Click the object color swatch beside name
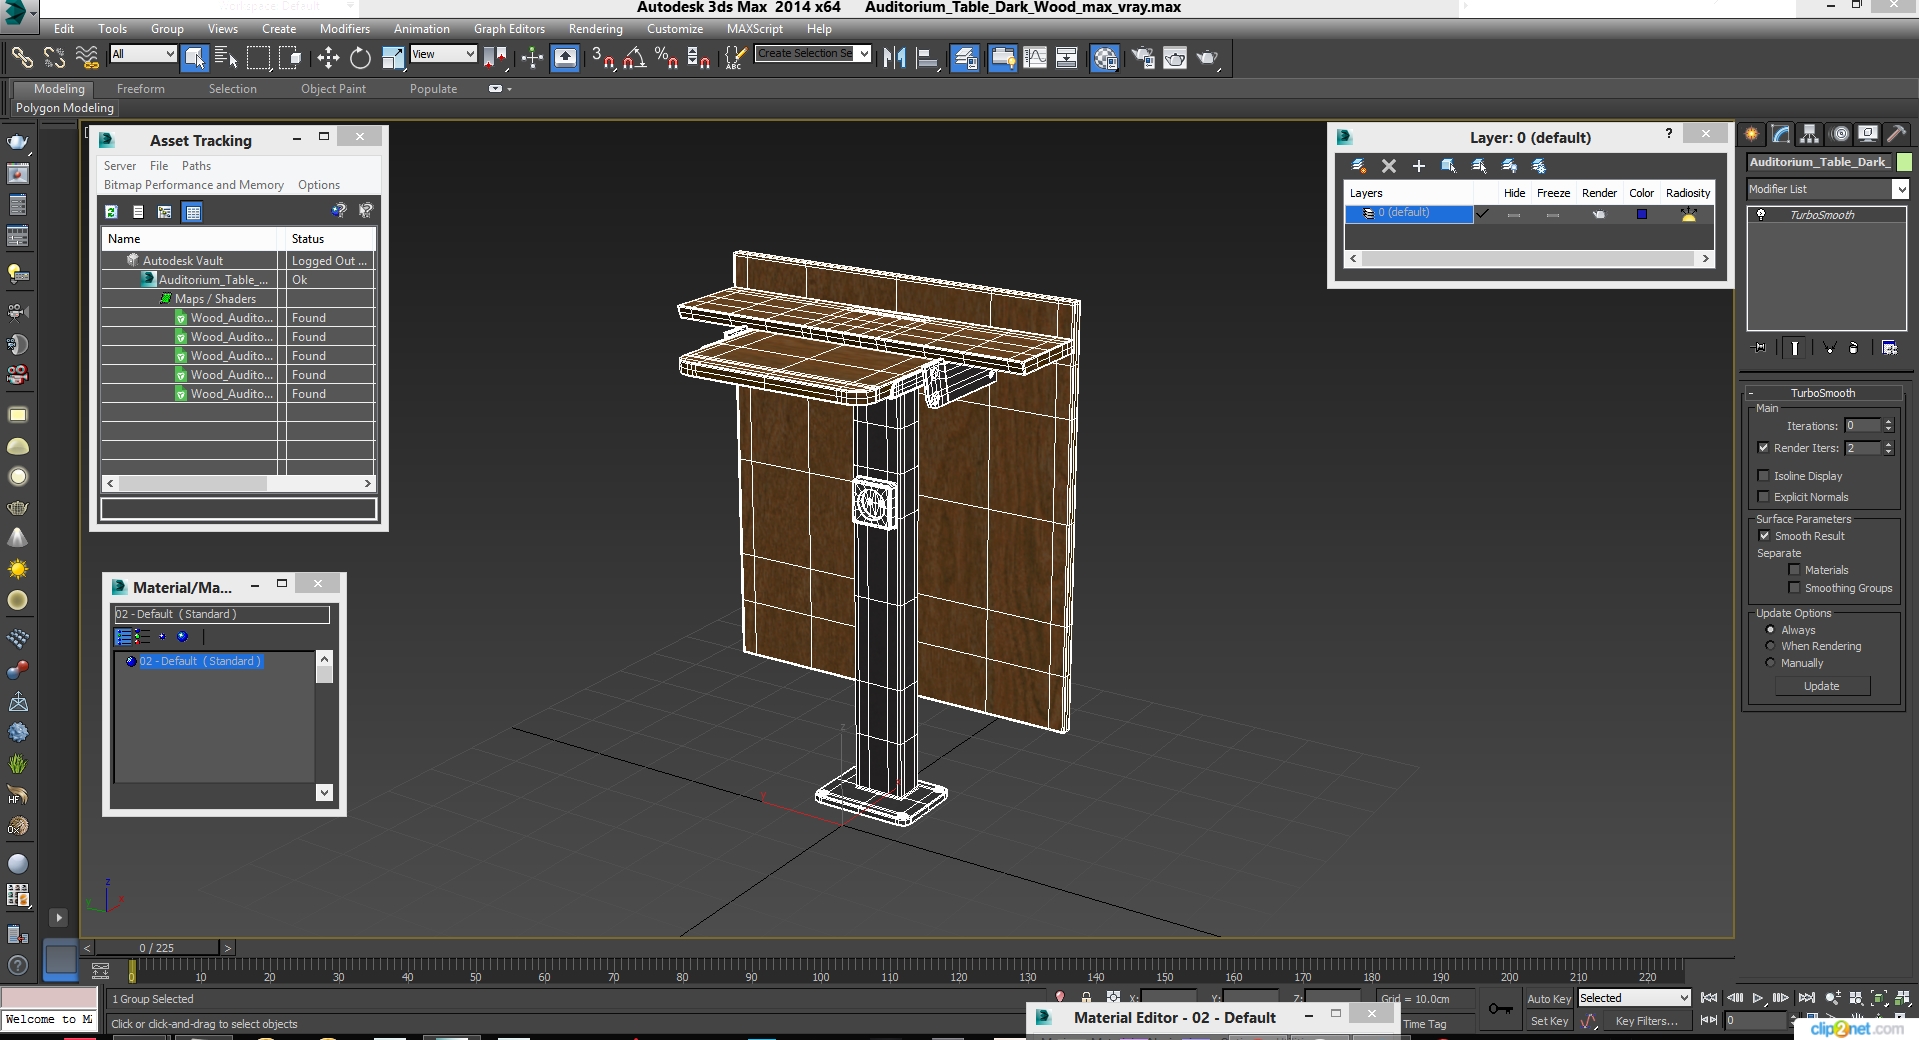The height and width of the screenshot is (1040, 1919). [x=1904, y=162]
